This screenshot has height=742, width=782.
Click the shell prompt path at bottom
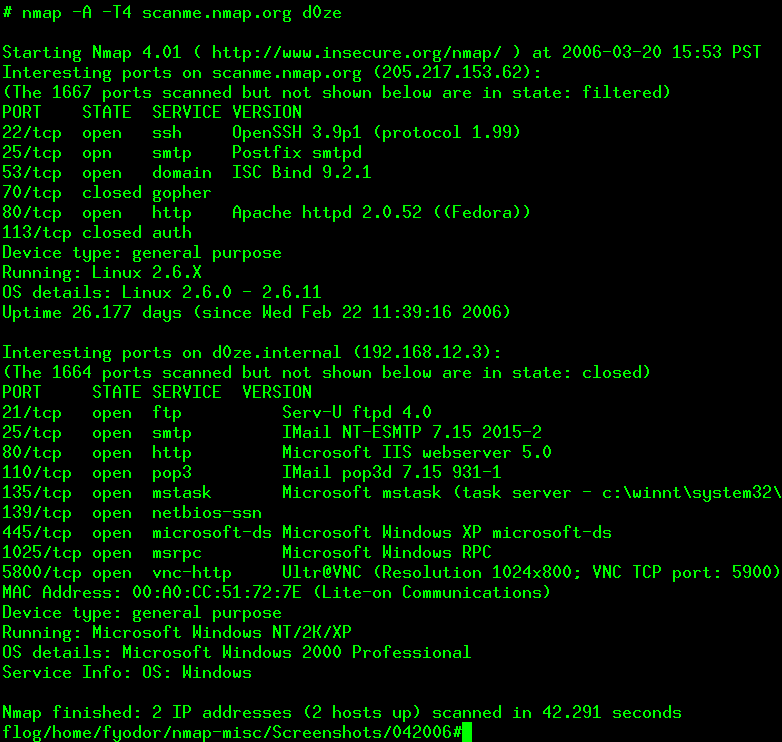coord(232,733)
